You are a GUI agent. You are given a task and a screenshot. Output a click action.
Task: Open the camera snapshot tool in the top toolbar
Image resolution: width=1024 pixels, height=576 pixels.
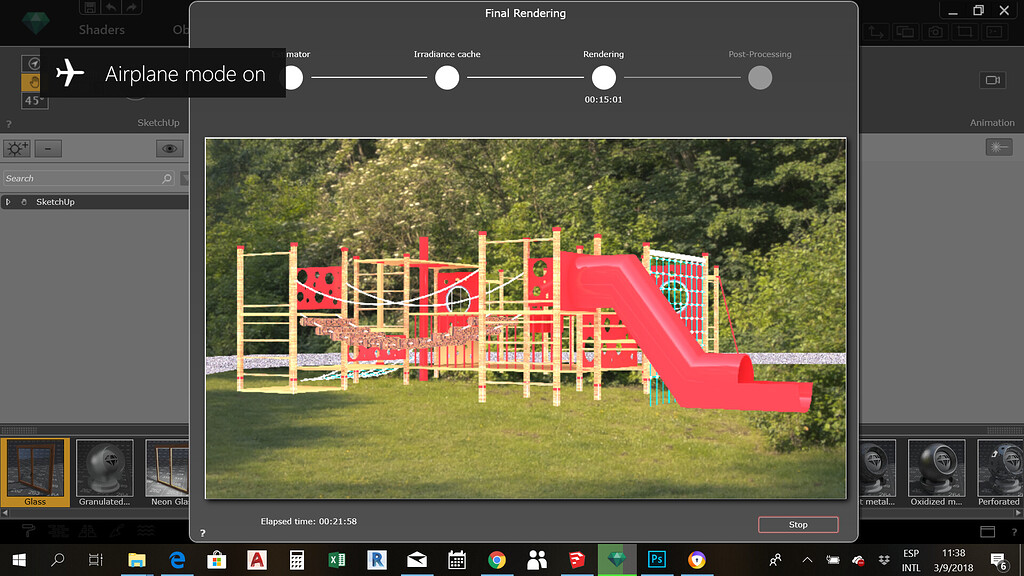click(933, 31)
